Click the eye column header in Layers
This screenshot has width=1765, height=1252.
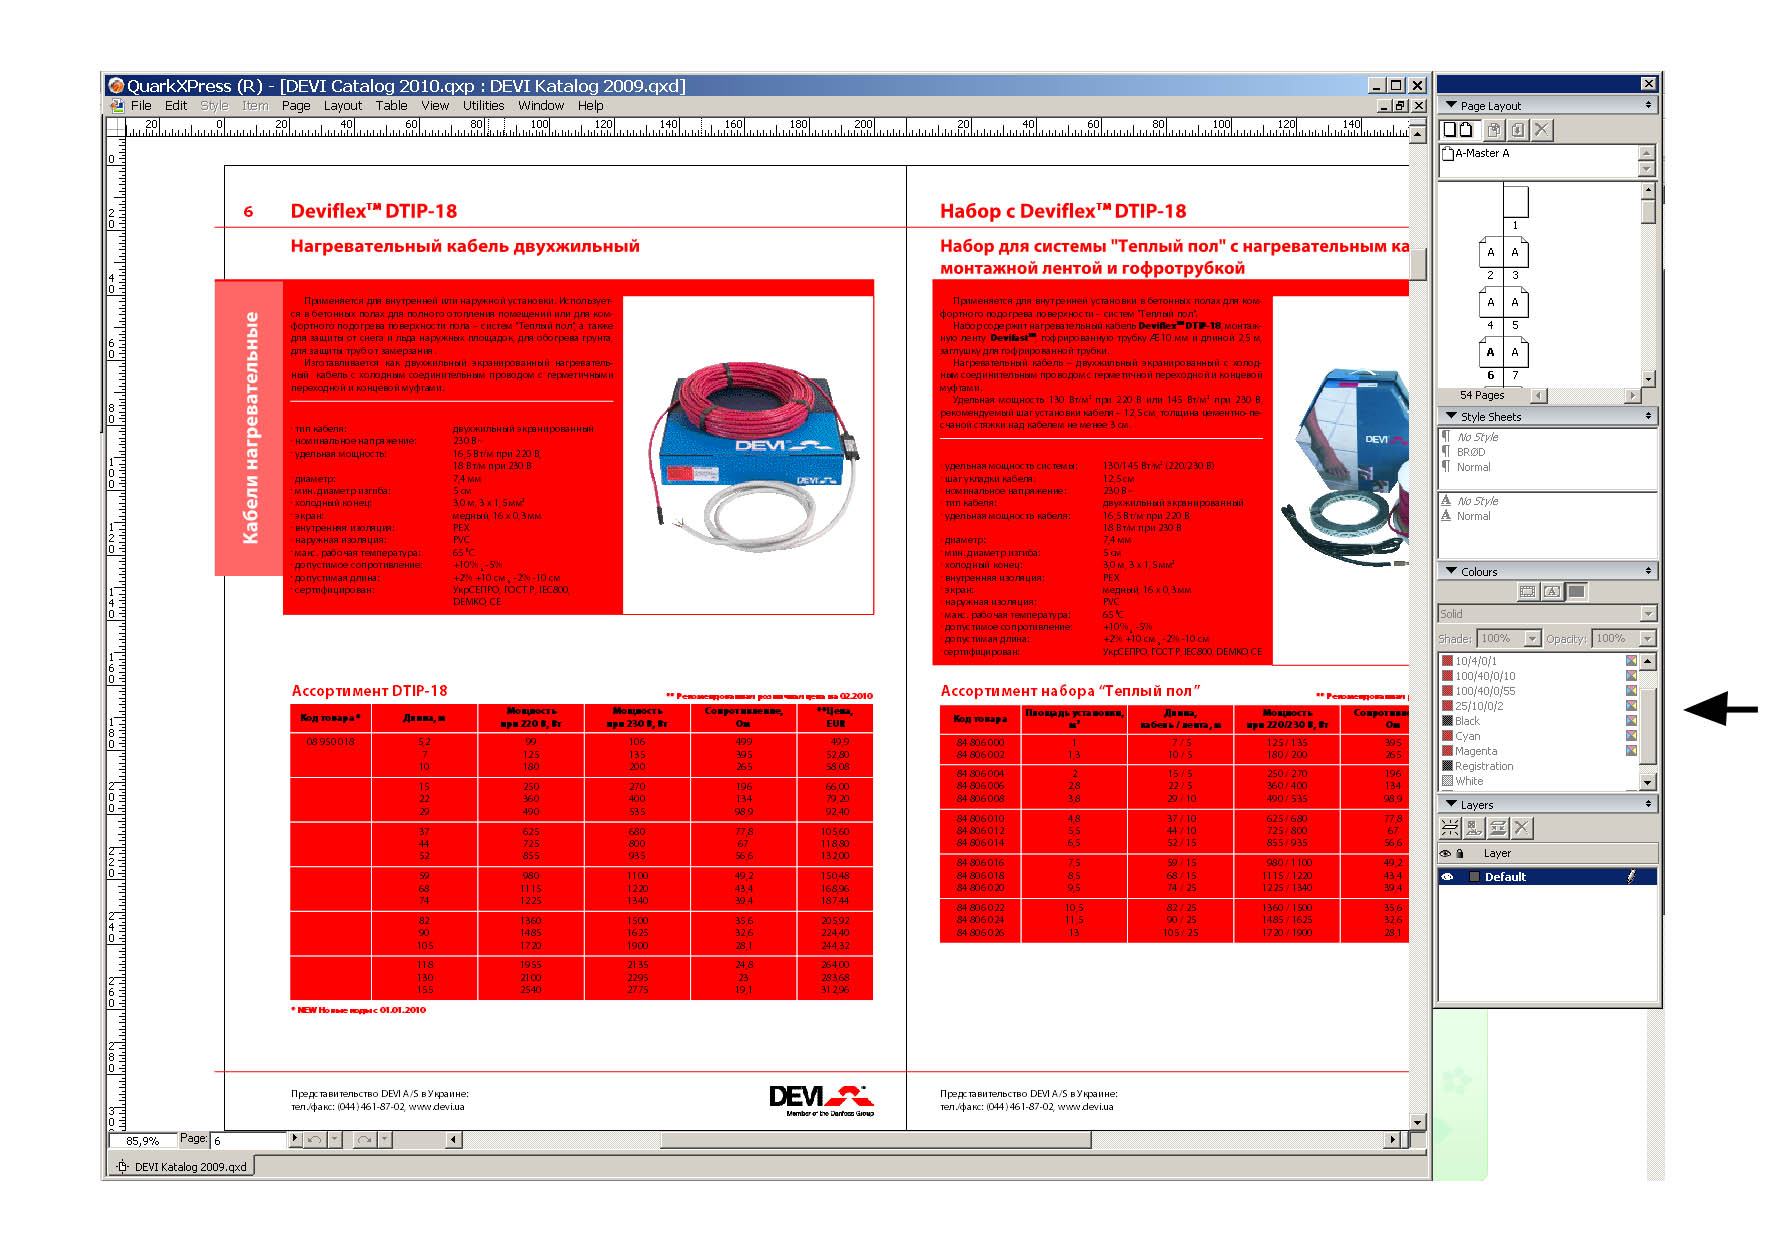click(x=1445, y=853)
